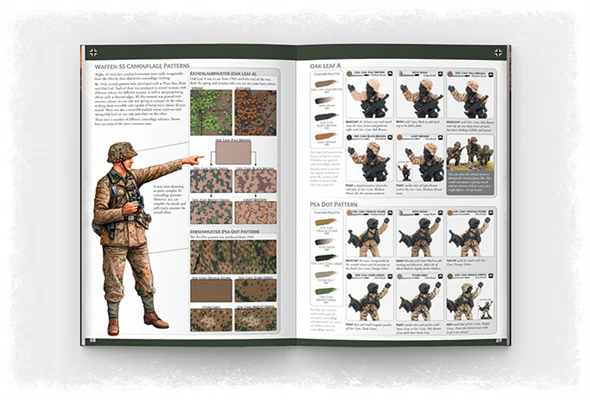Click the 'Eichenlaubmuster (Oak Leaf A)' heading
The width and height of the screenshot is (590, 400).
[x=223, y=74]
